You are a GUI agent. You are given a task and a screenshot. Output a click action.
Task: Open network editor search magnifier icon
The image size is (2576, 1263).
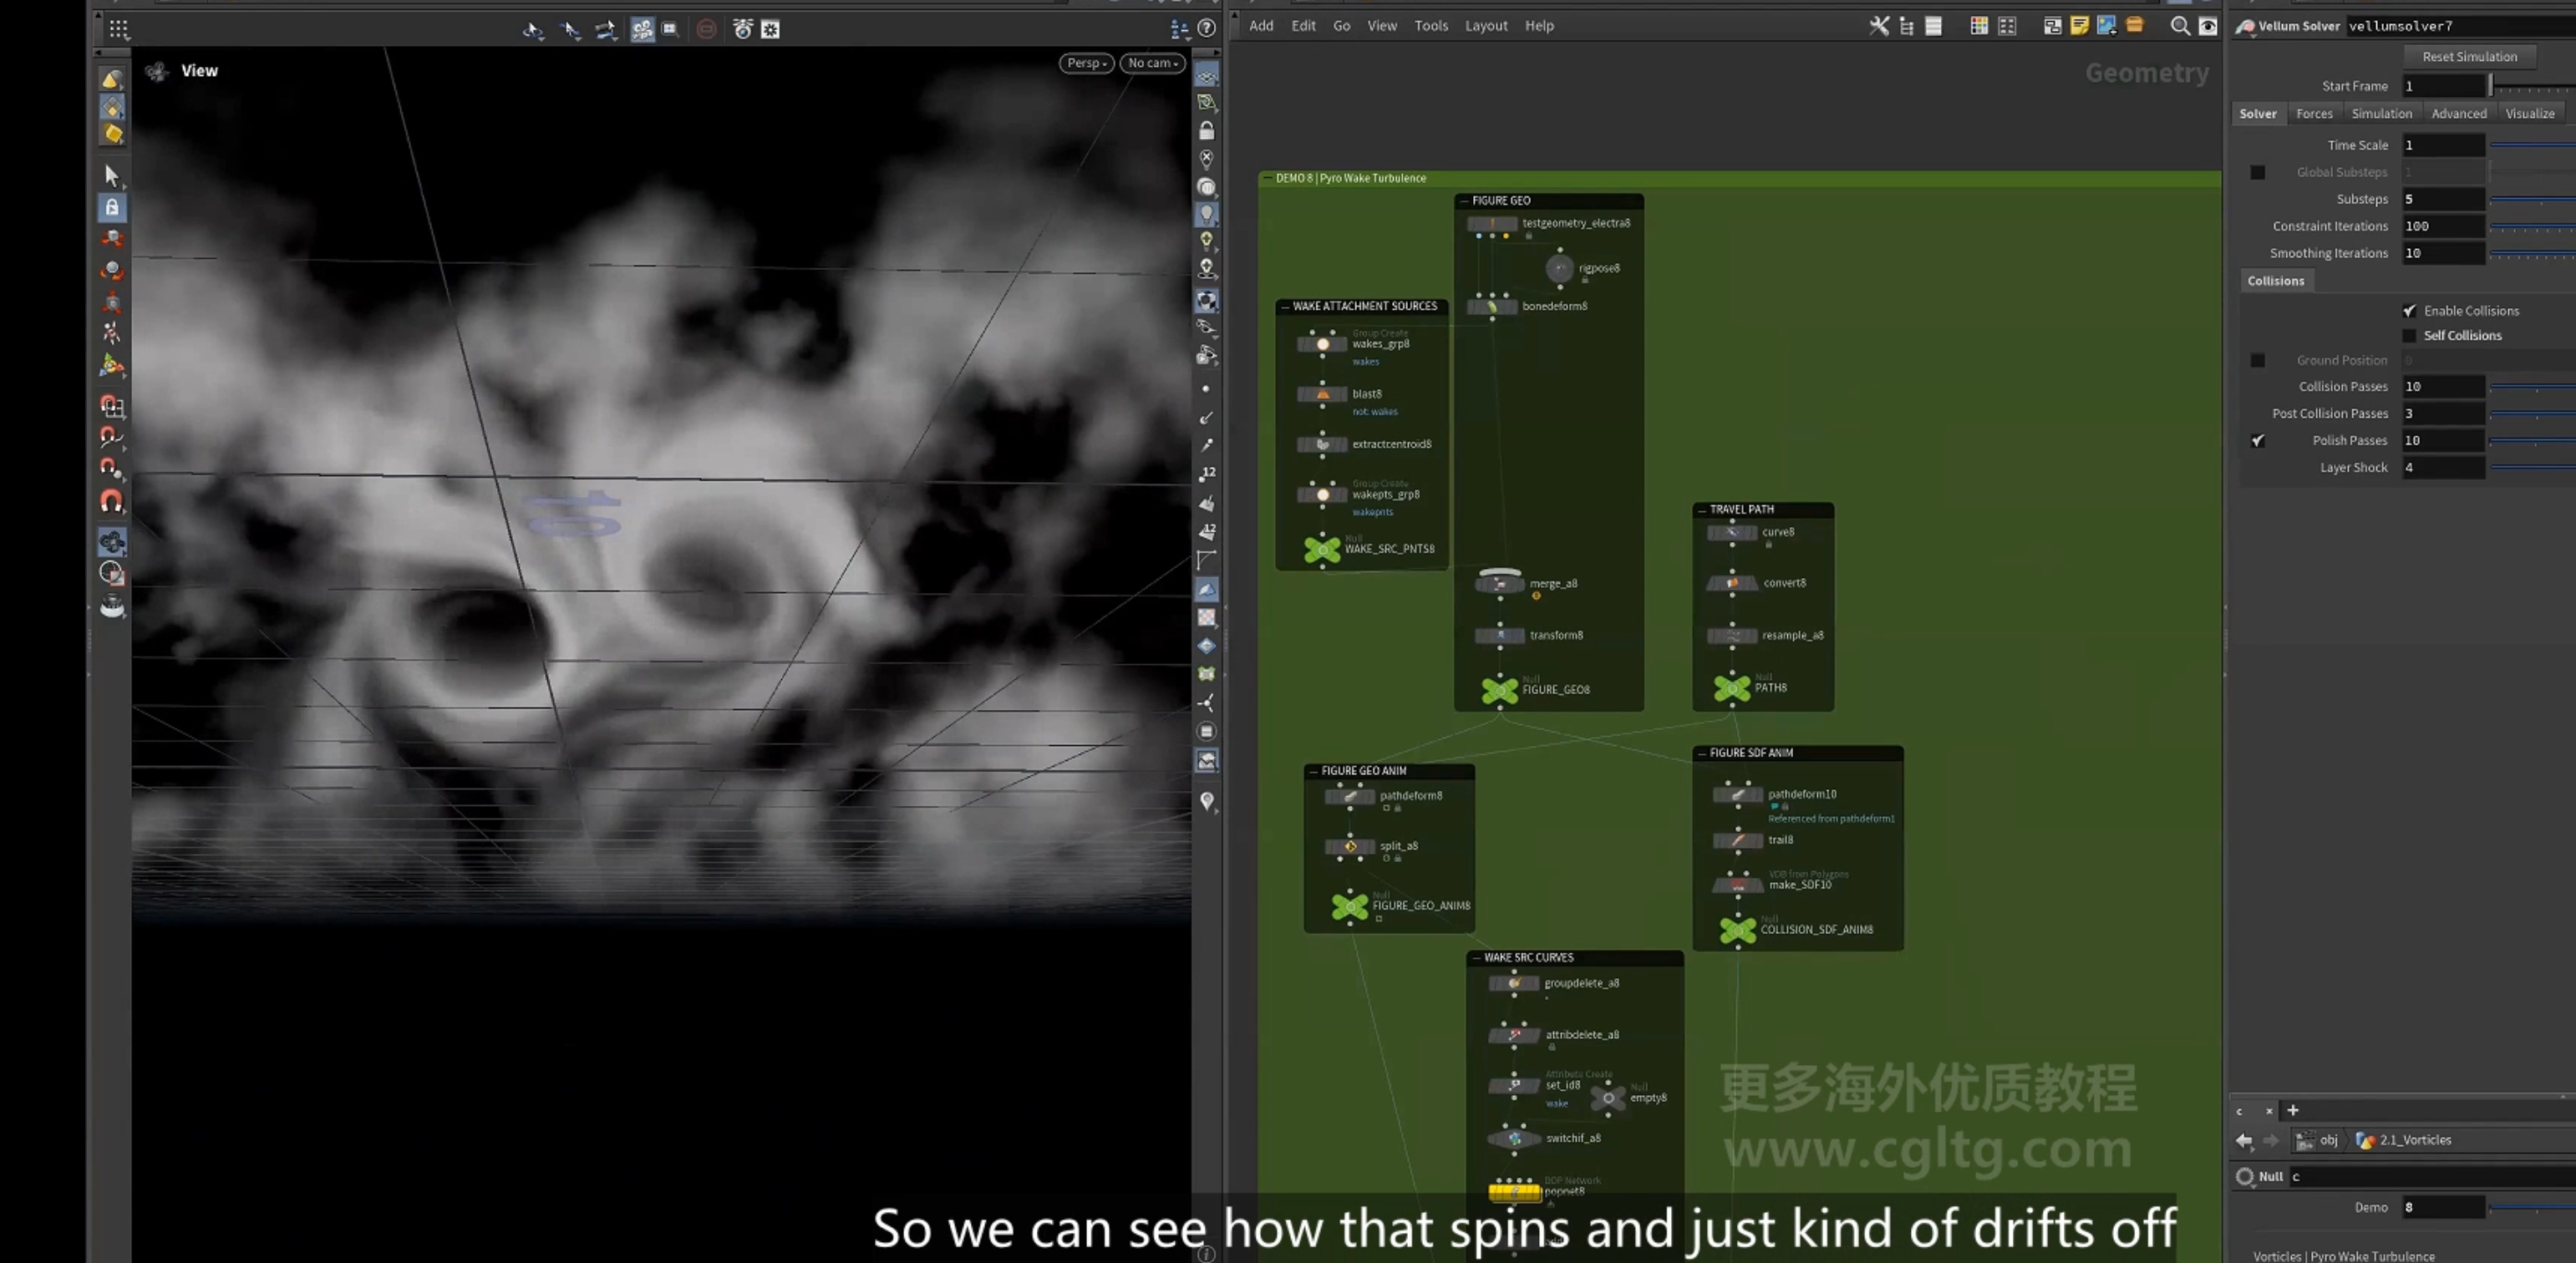click(x=2180, y=26)
